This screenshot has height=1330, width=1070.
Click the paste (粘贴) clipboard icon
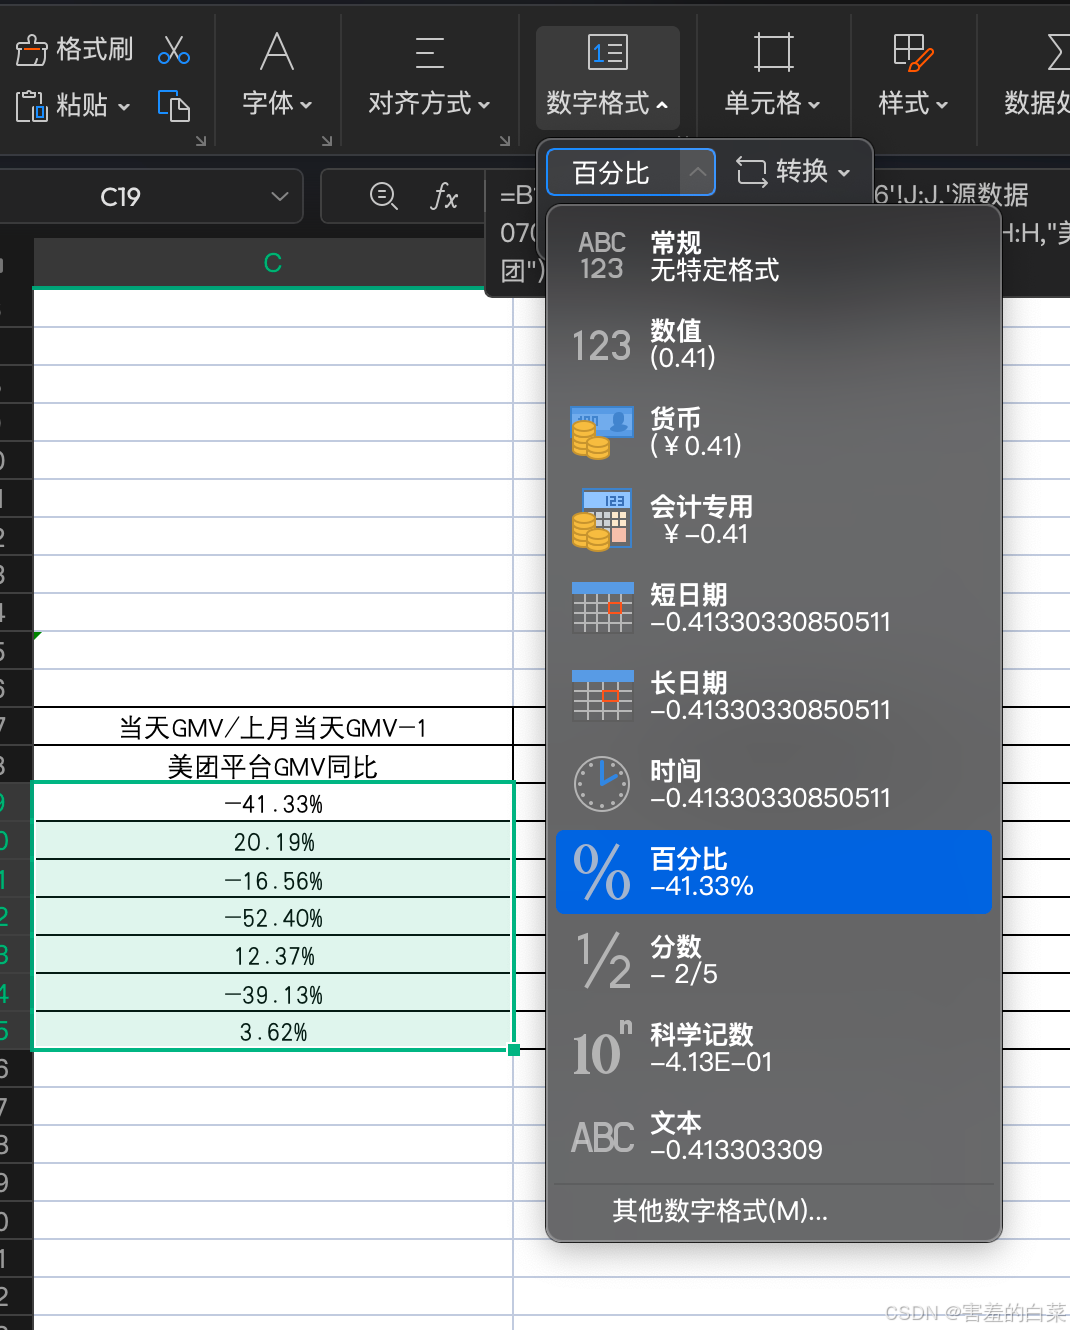pos(32,105)
